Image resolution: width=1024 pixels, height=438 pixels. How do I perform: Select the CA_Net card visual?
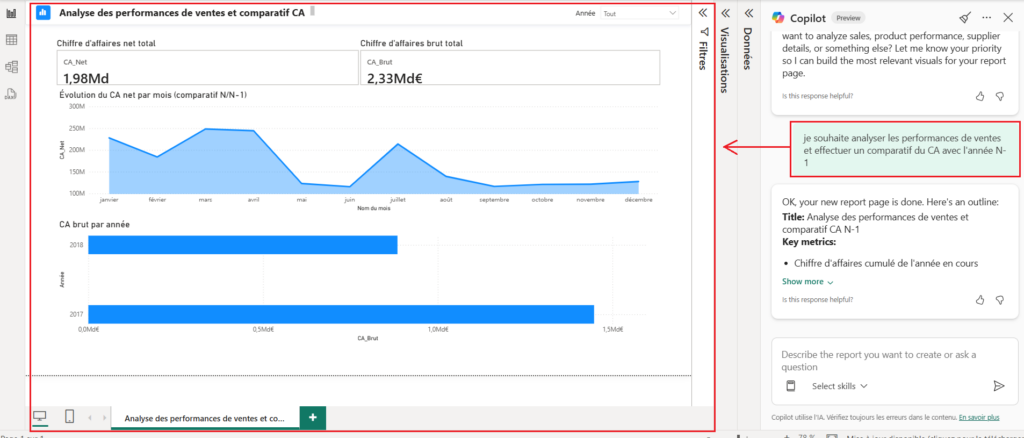(208, 68)
